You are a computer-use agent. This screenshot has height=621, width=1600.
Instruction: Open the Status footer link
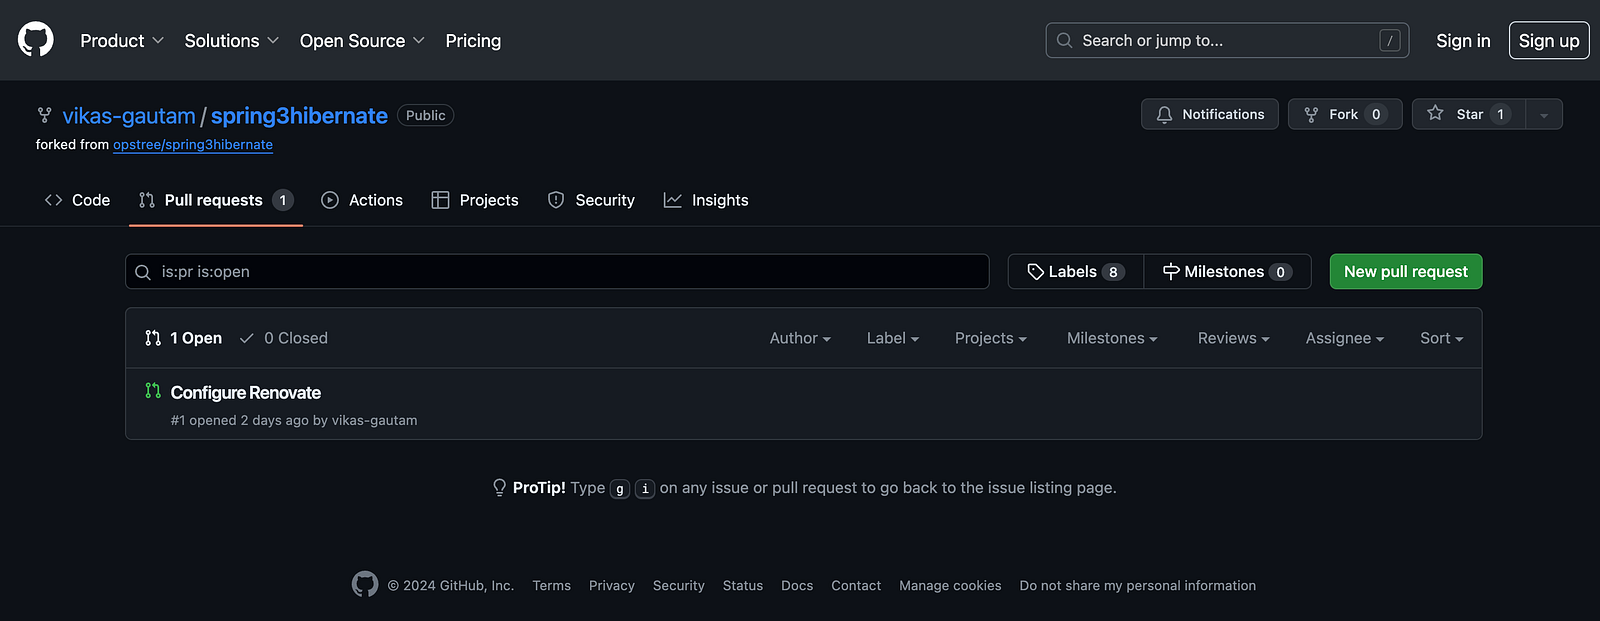pos(743,586)
